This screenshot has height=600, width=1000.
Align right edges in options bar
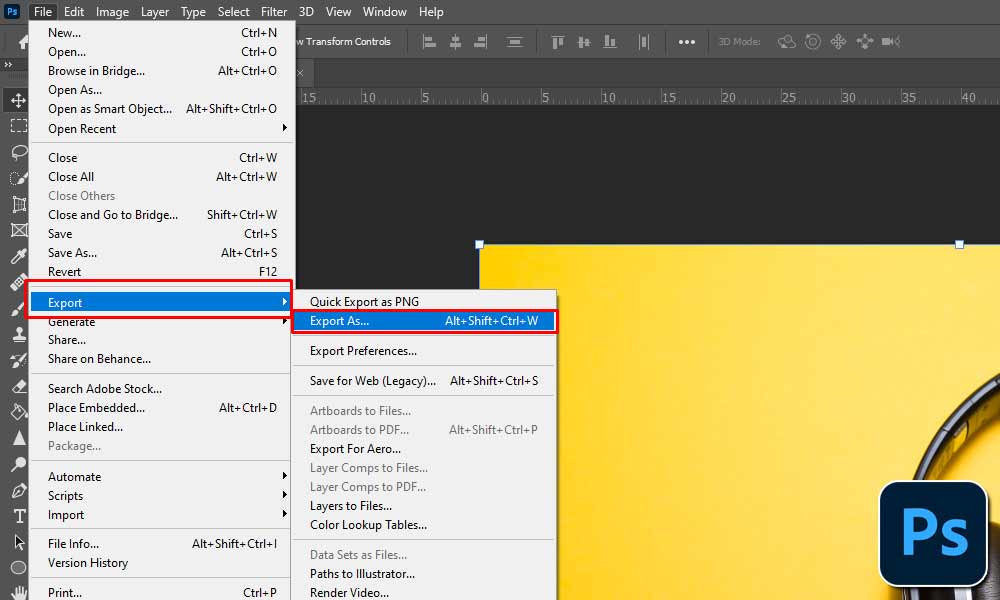[481, 42]
